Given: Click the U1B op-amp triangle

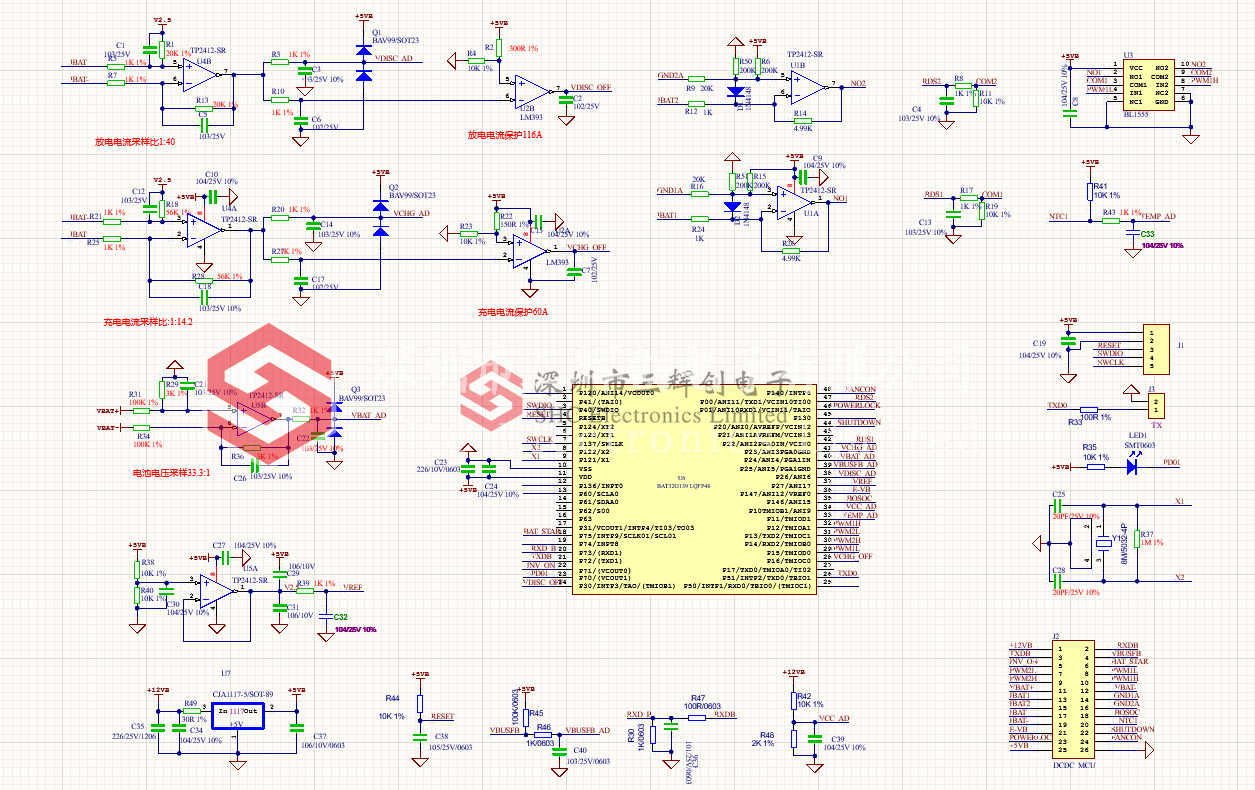Looking at the screenshot, I should point(809,85).
